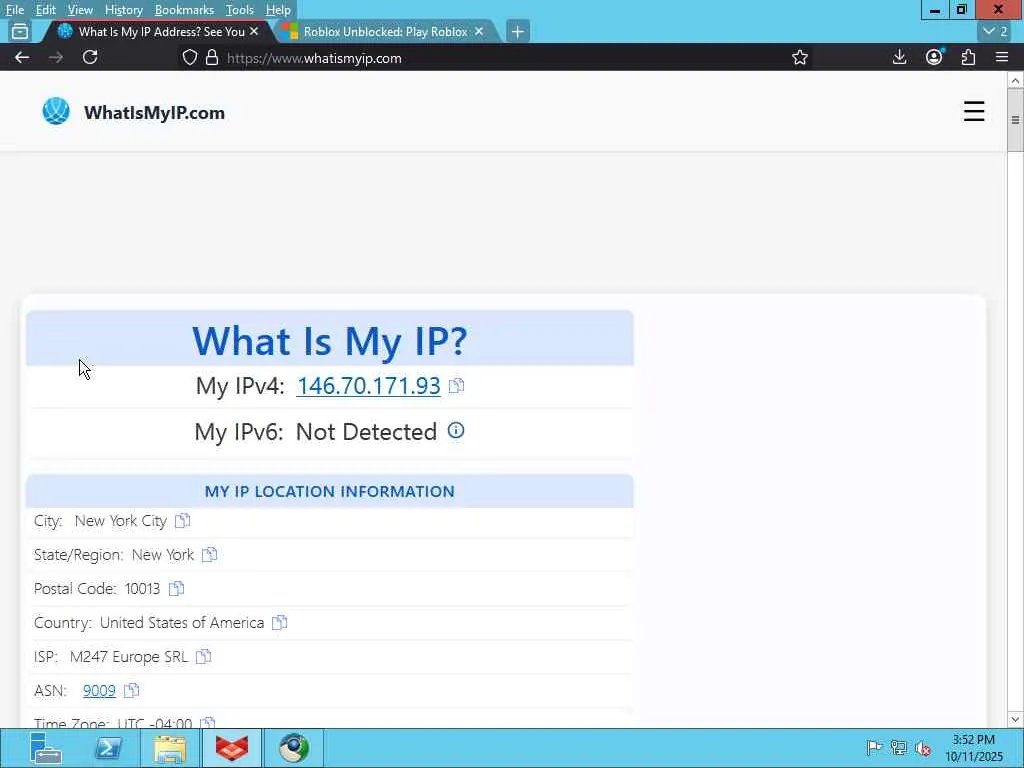The width and height of the screenshot is (1024, 768).
Task: Open the Help menu
Action: [x=278, y=10]
